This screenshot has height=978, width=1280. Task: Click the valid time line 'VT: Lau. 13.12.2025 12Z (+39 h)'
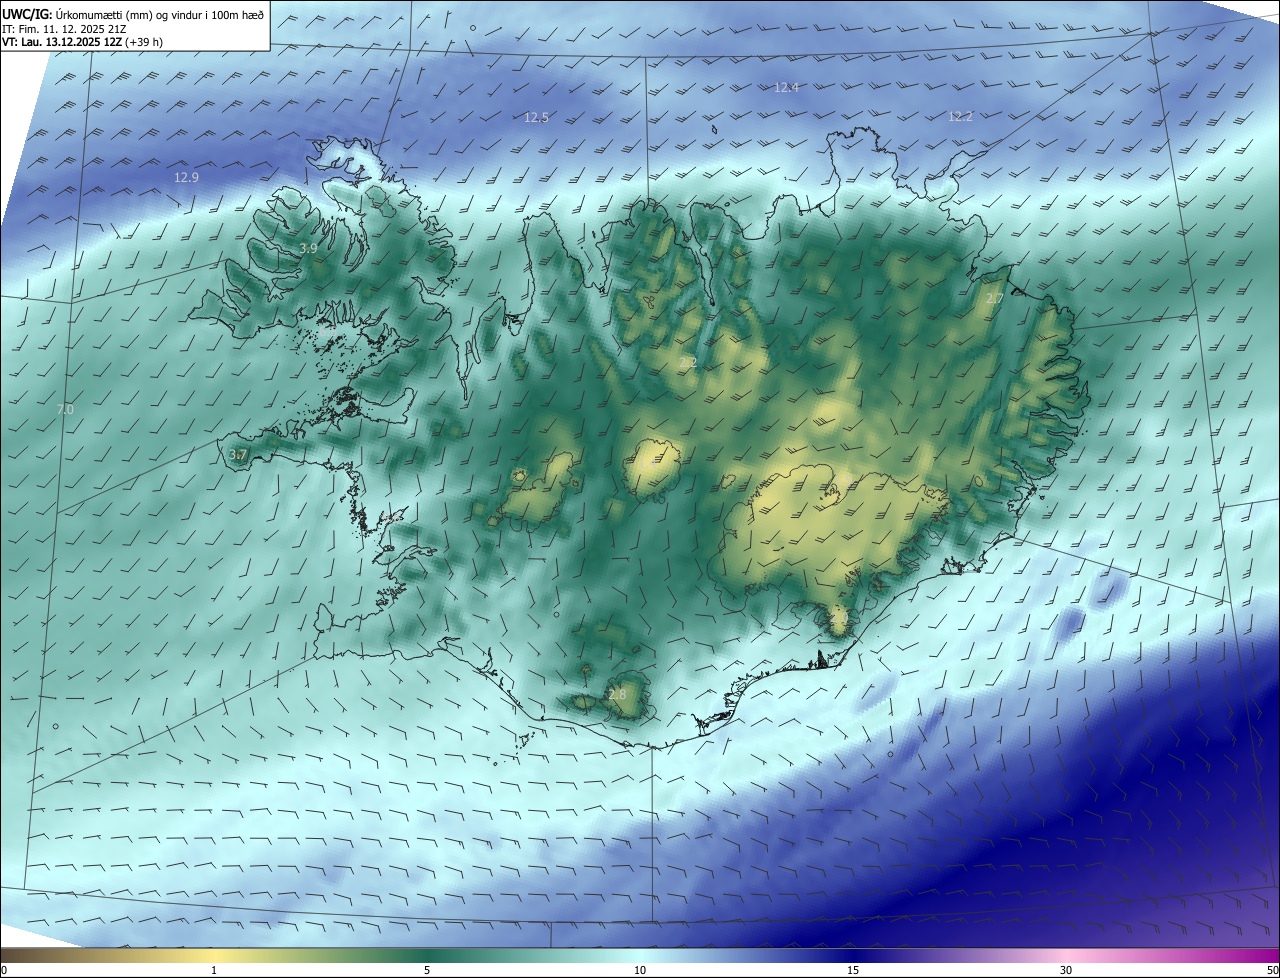click(83, 43)
